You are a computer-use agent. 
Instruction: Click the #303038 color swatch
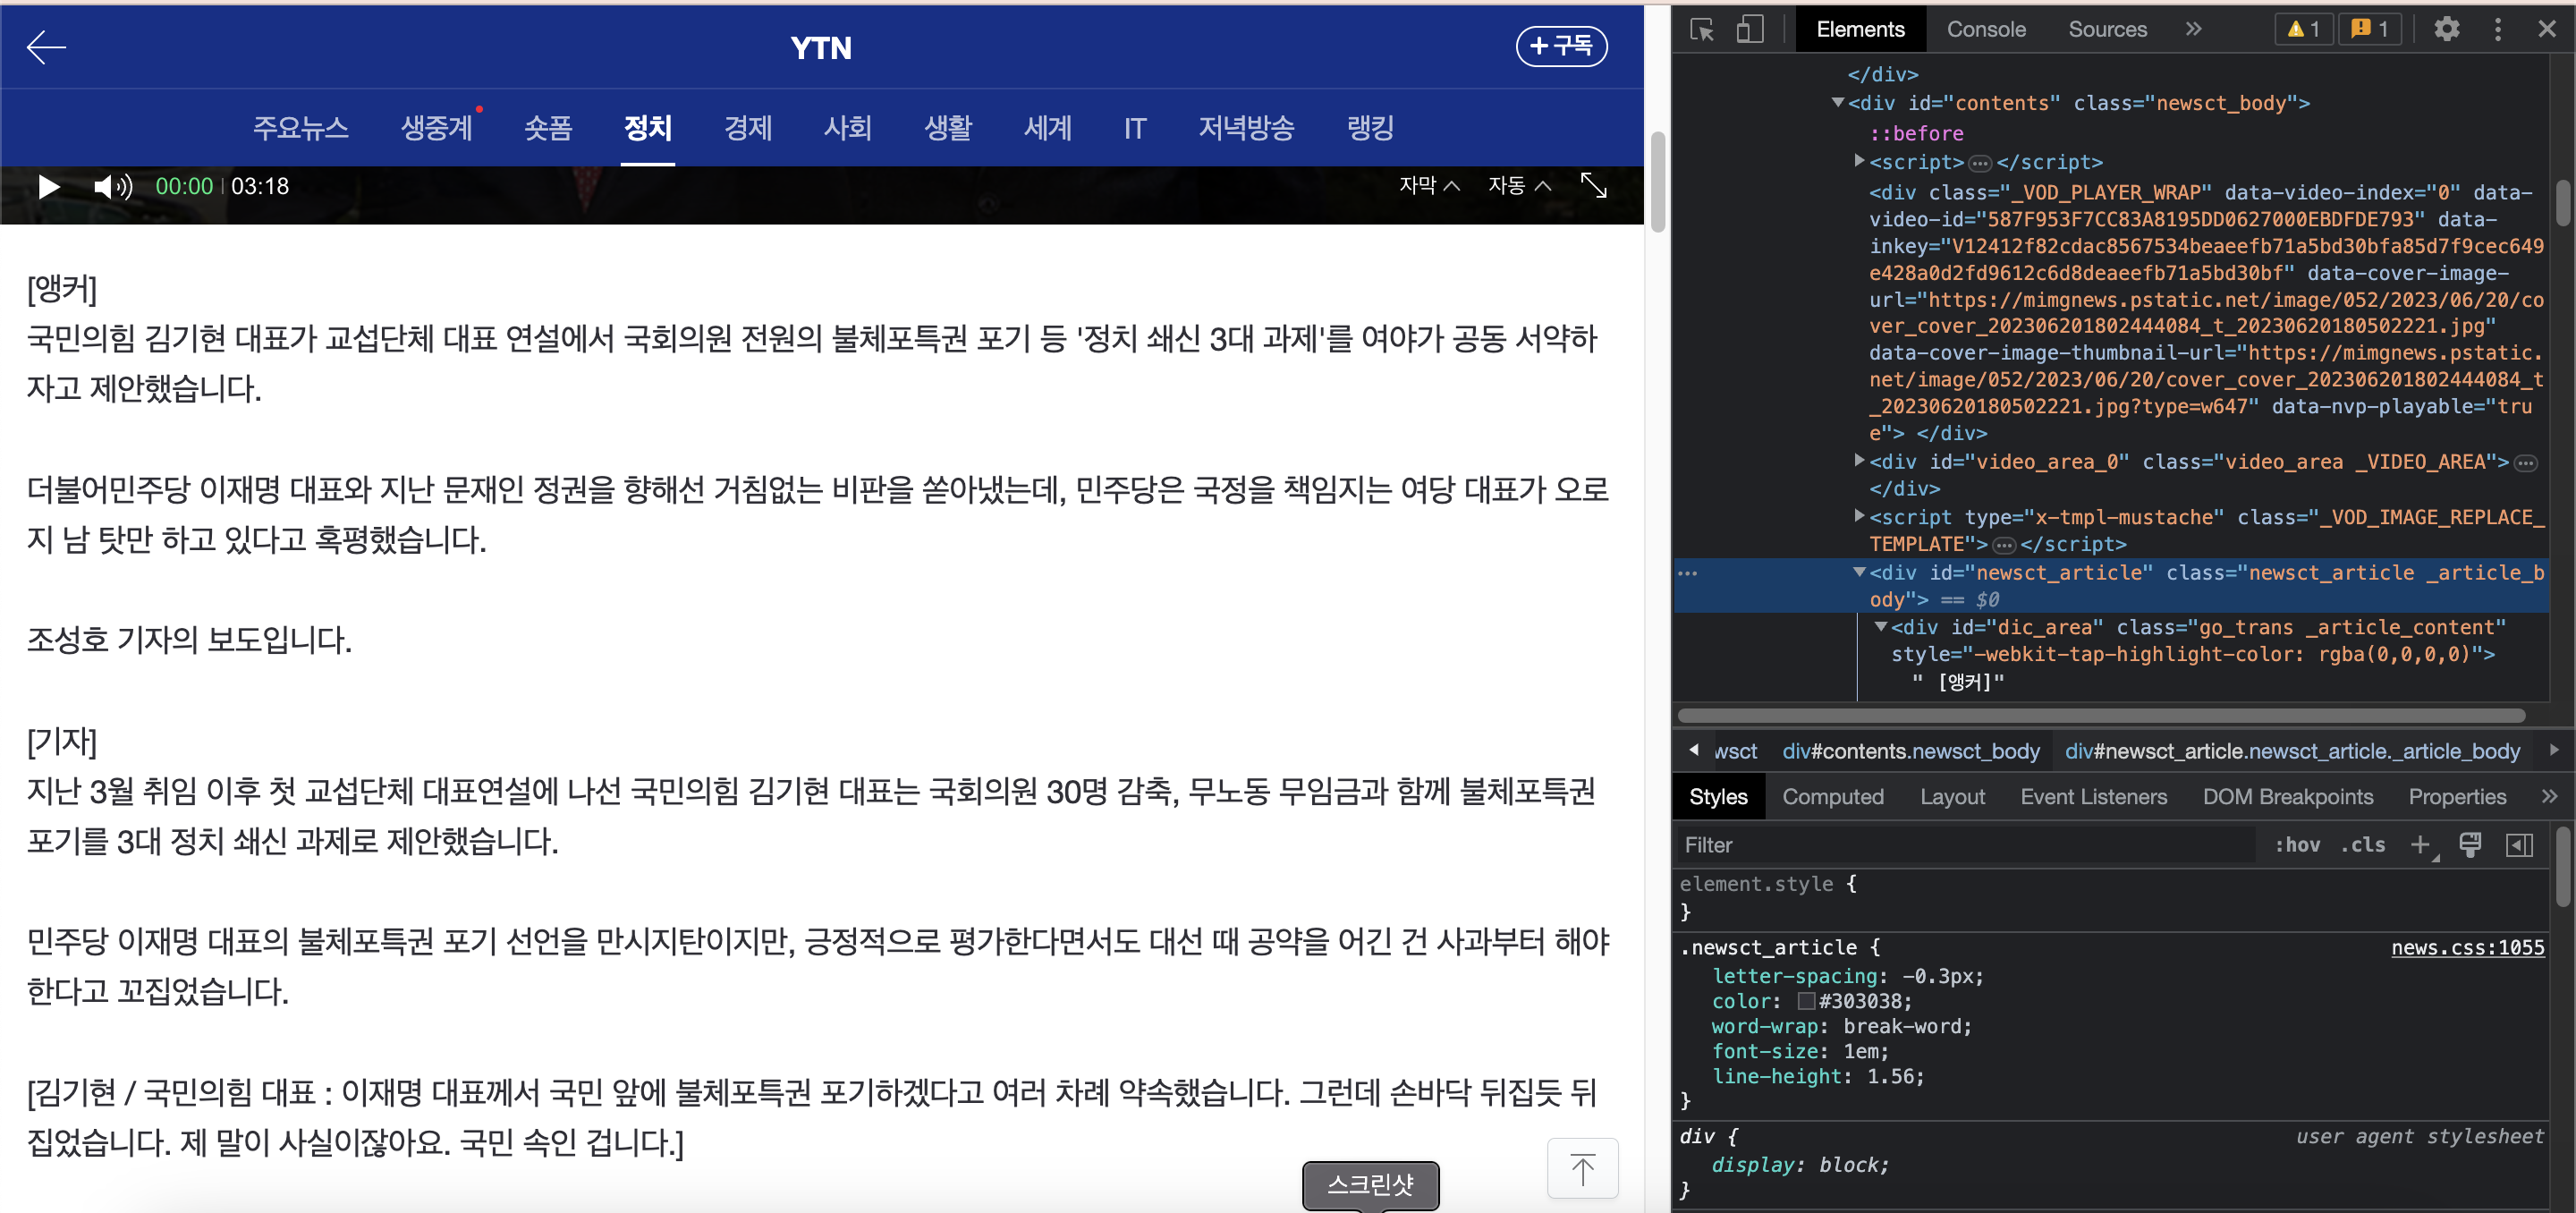click(1806, 1001)
